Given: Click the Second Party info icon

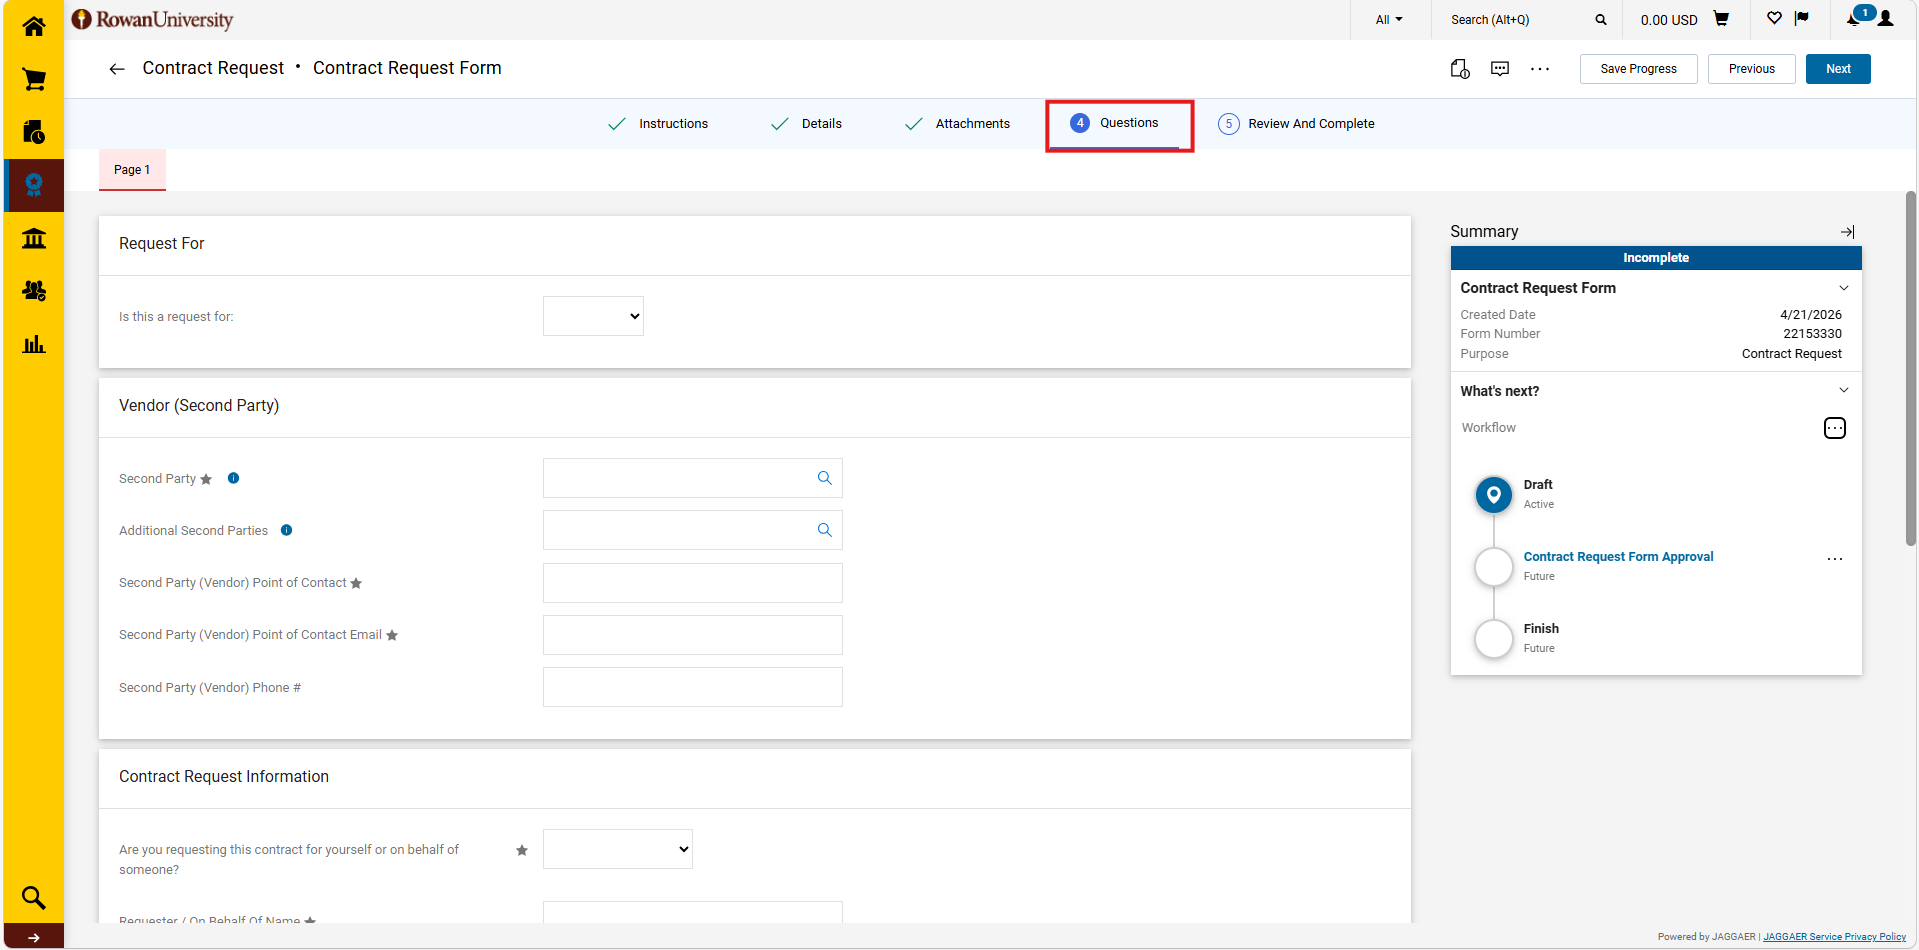Looking at the screenshot, I should (233, 478).
